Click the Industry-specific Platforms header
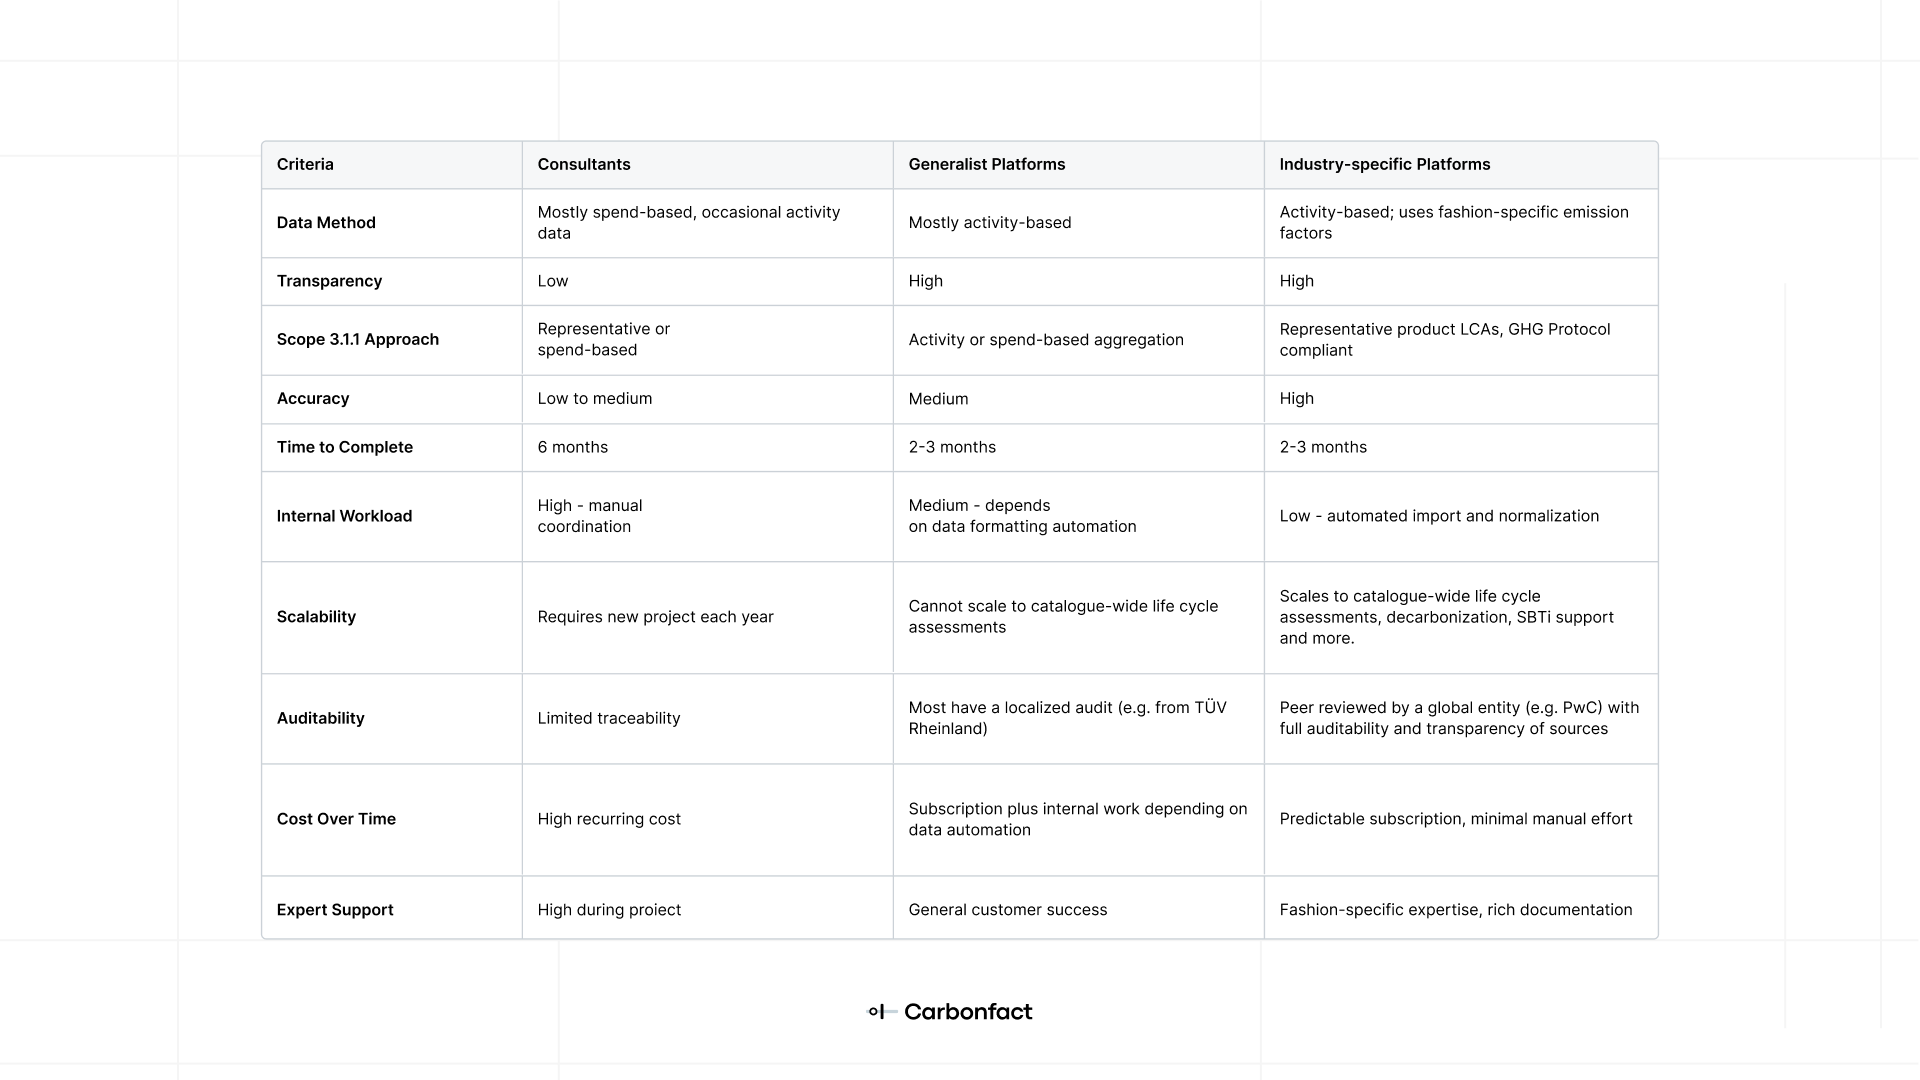Viewport: 1920px width, 1080px height. click(1384, 165)
